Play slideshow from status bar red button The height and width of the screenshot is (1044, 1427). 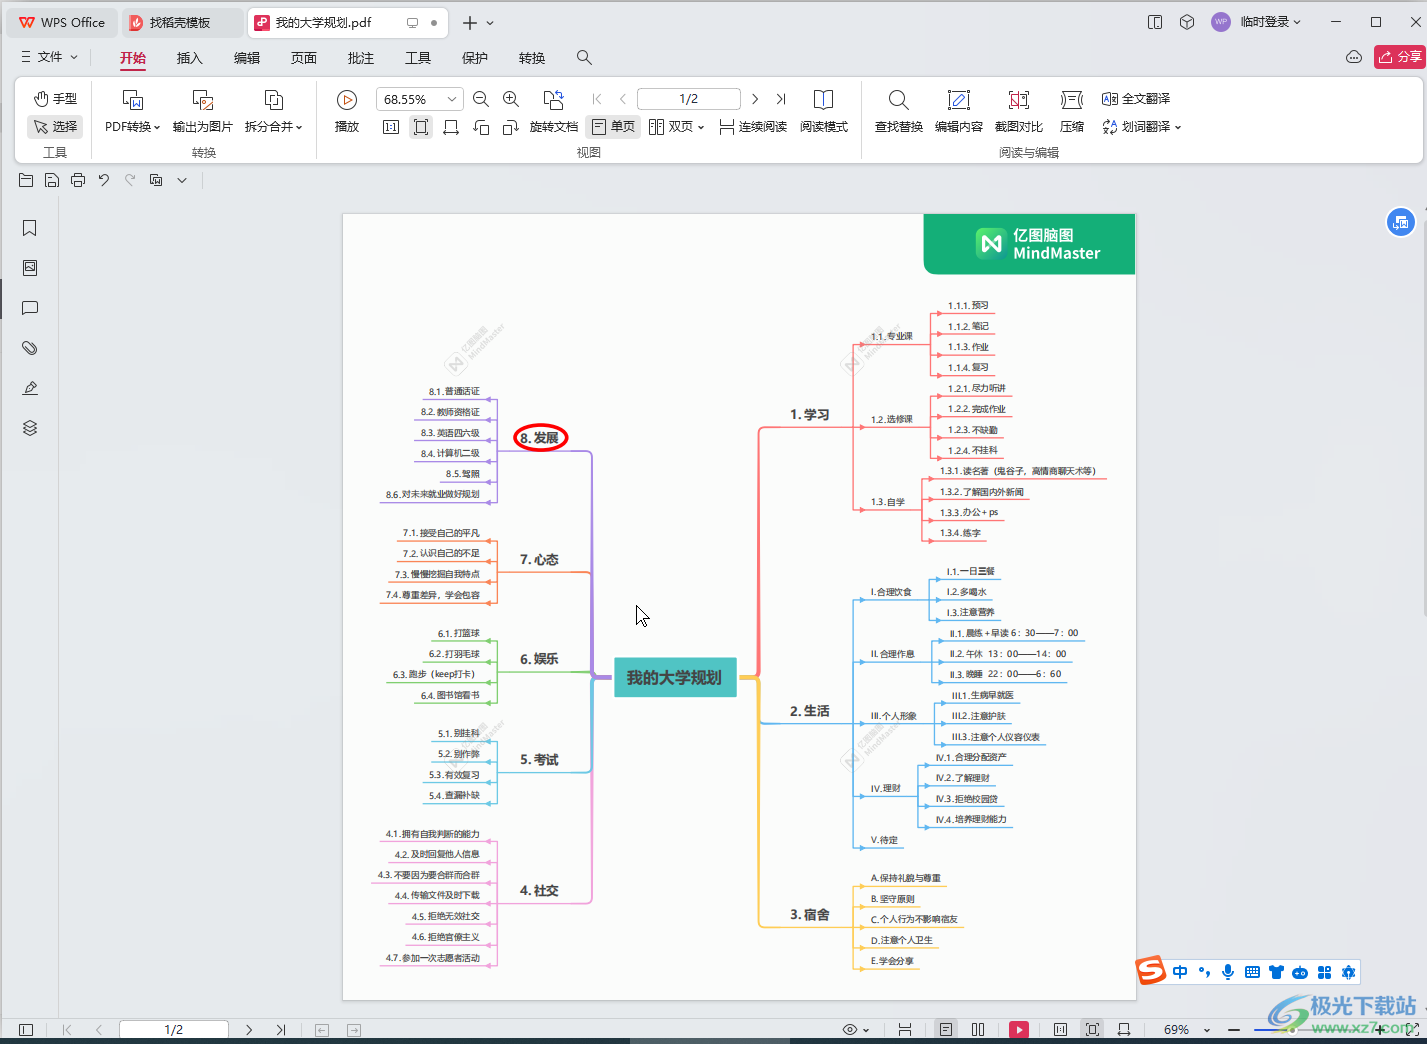(x=1019, y=1029)
